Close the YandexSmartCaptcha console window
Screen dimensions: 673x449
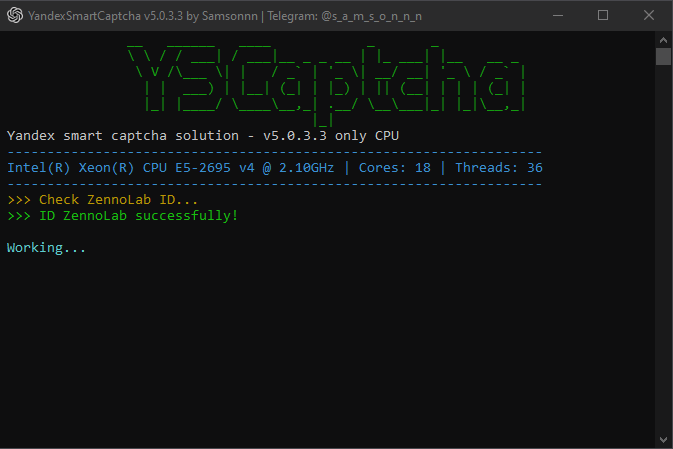648,15
